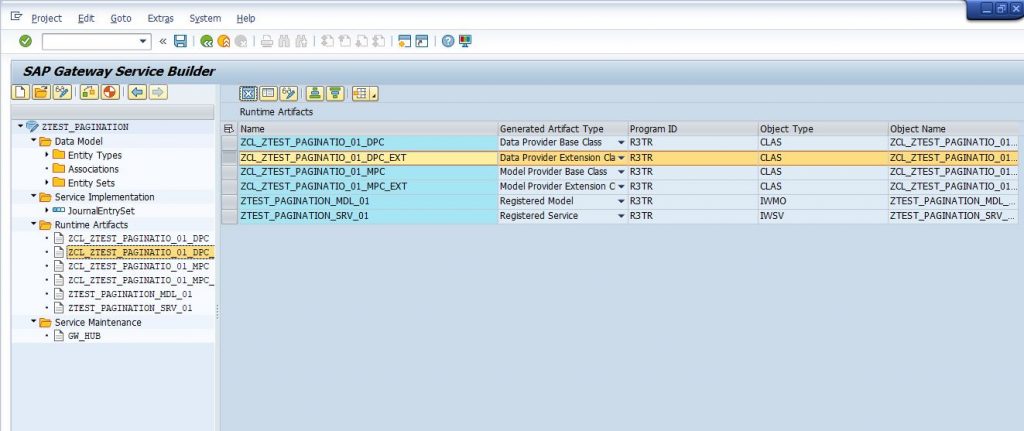Click the Sort Ascending icon
The height and width of the screenshot is (431, 1024).
(x=315, y=93)
